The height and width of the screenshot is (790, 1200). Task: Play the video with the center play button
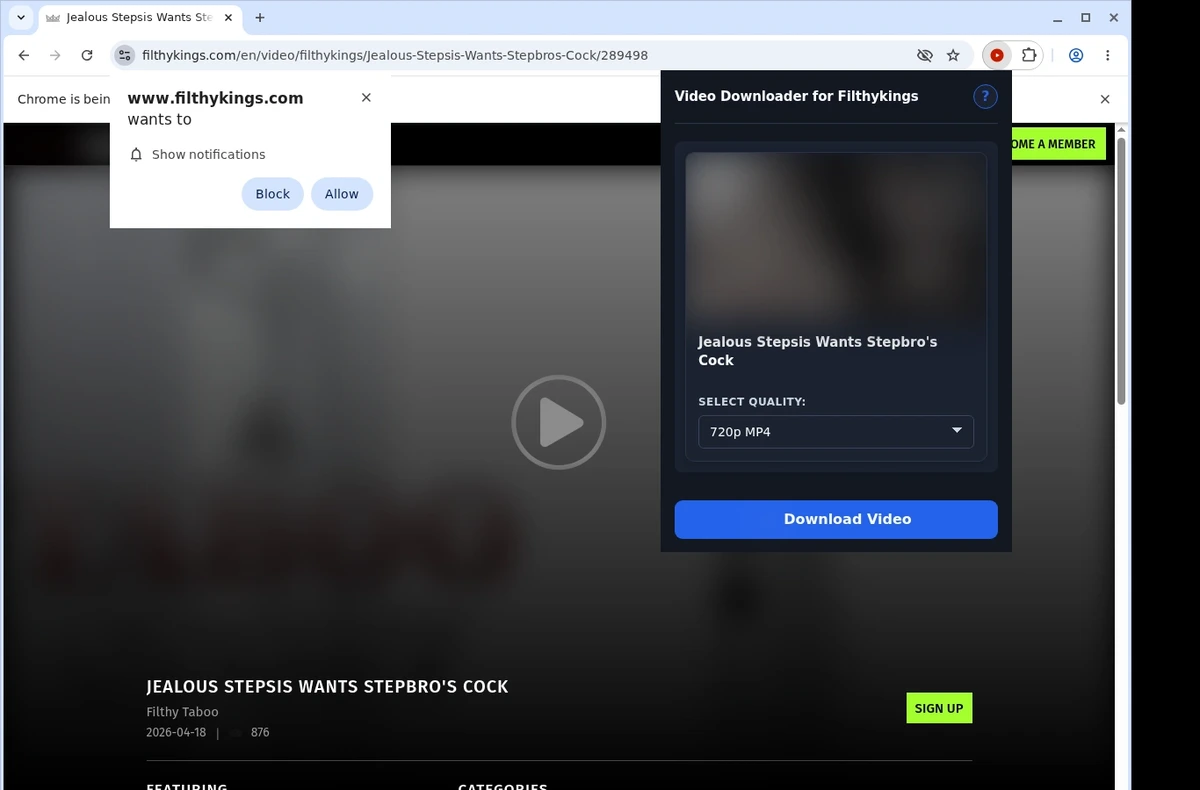[558, 422]
